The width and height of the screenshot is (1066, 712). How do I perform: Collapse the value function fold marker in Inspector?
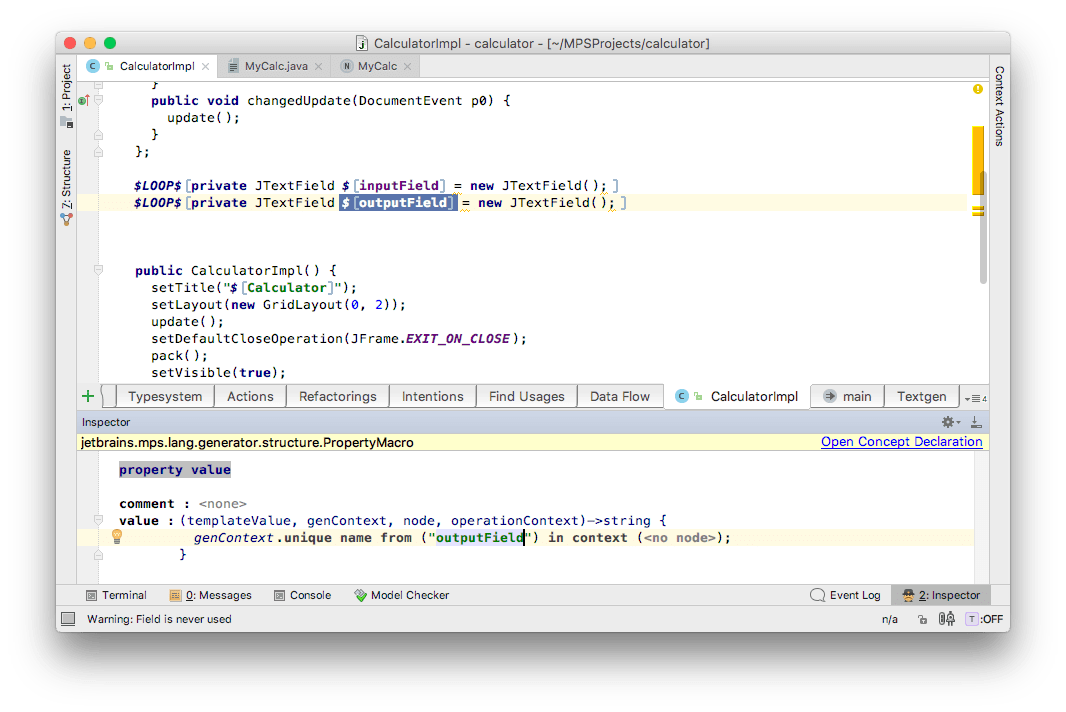(98, 521)
